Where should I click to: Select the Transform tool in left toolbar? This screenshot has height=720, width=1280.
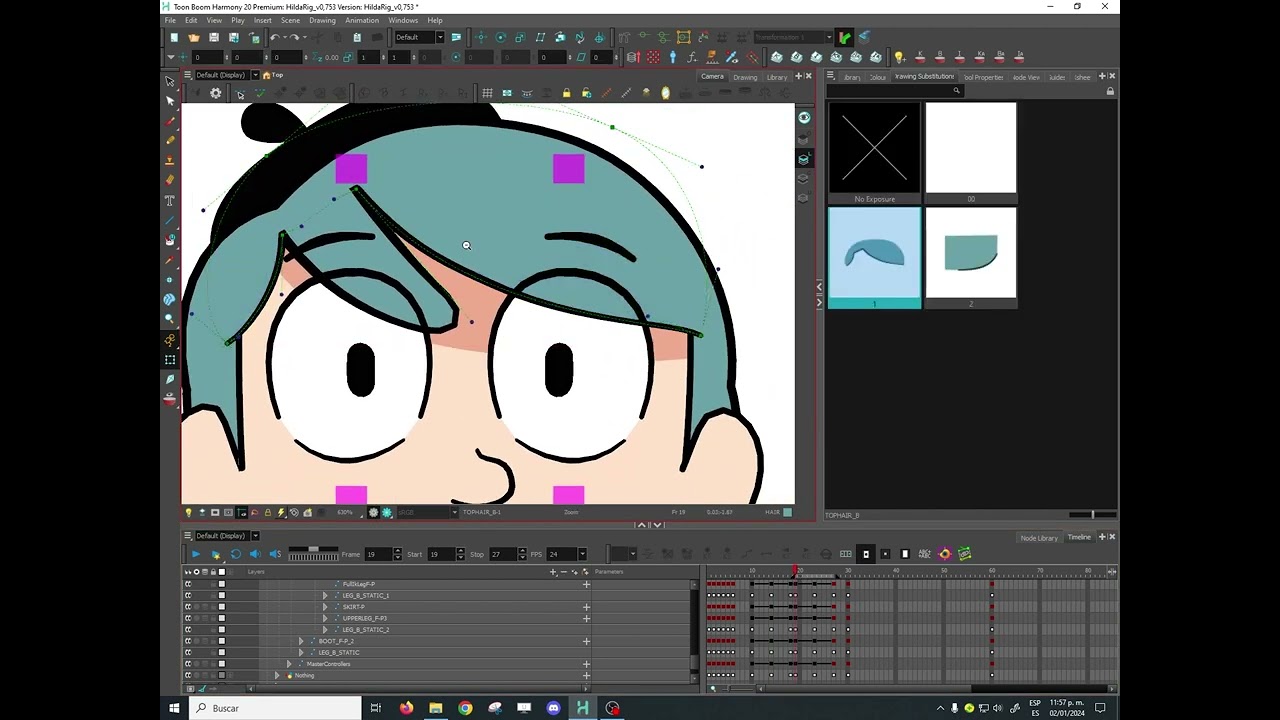click(170, 81)
